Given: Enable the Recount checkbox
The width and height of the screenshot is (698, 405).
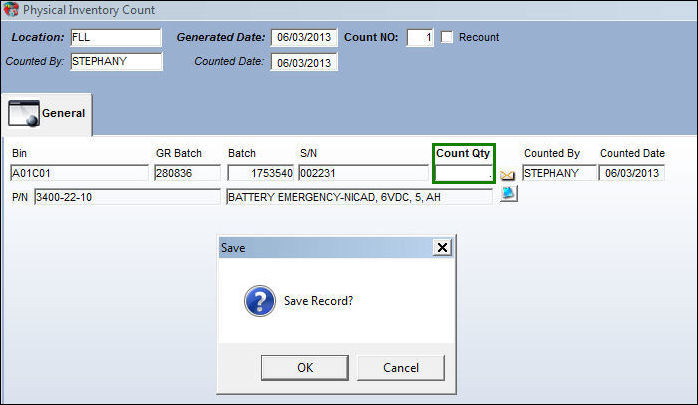Looking at the screenshot, I should click(x=446, y=37).
